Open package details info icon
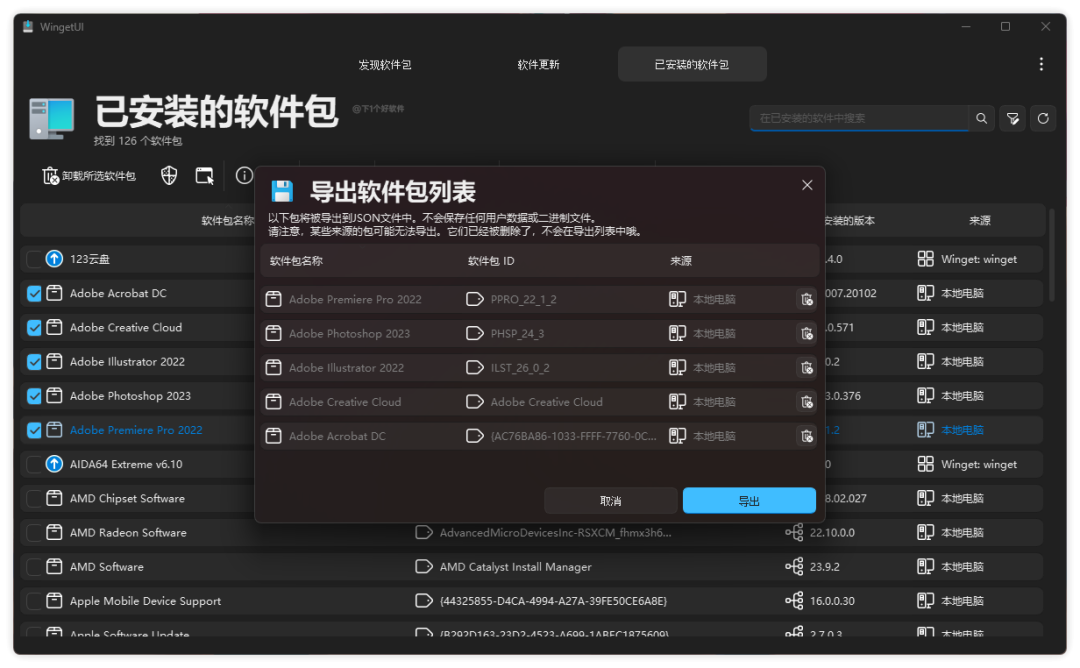This screenshot has height=668, width=1080. point(244,176)
